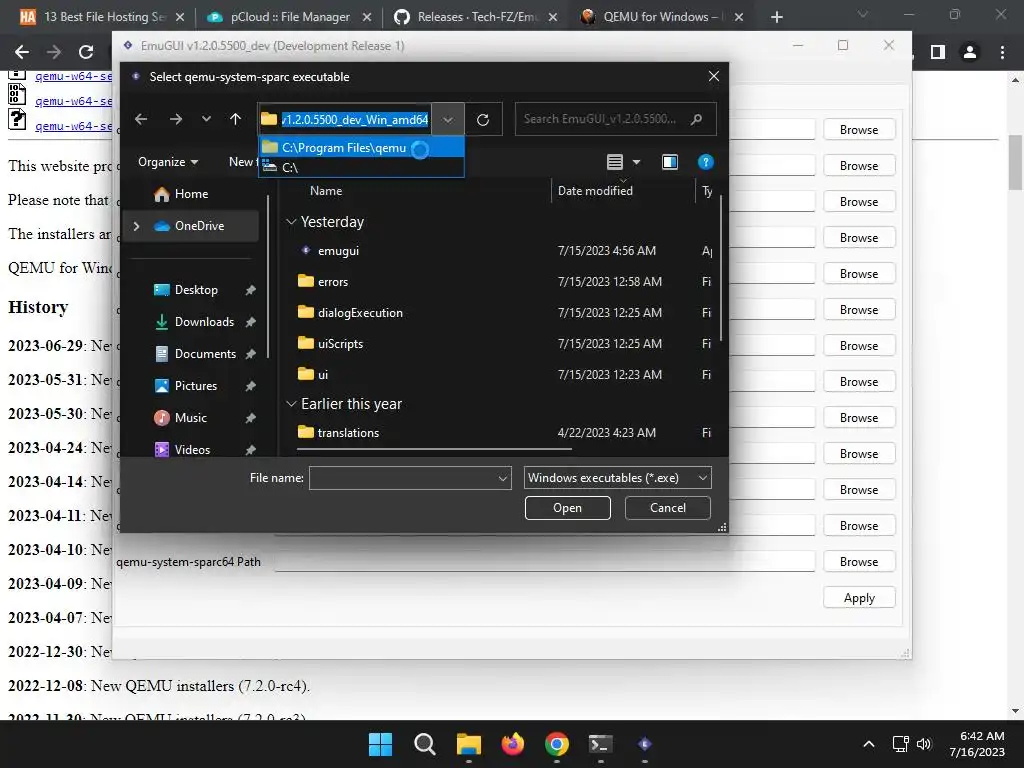This screenshot has height=768, width=1024.
Task: Go back in file dialog navigation
Action: (x=141, y=119)
